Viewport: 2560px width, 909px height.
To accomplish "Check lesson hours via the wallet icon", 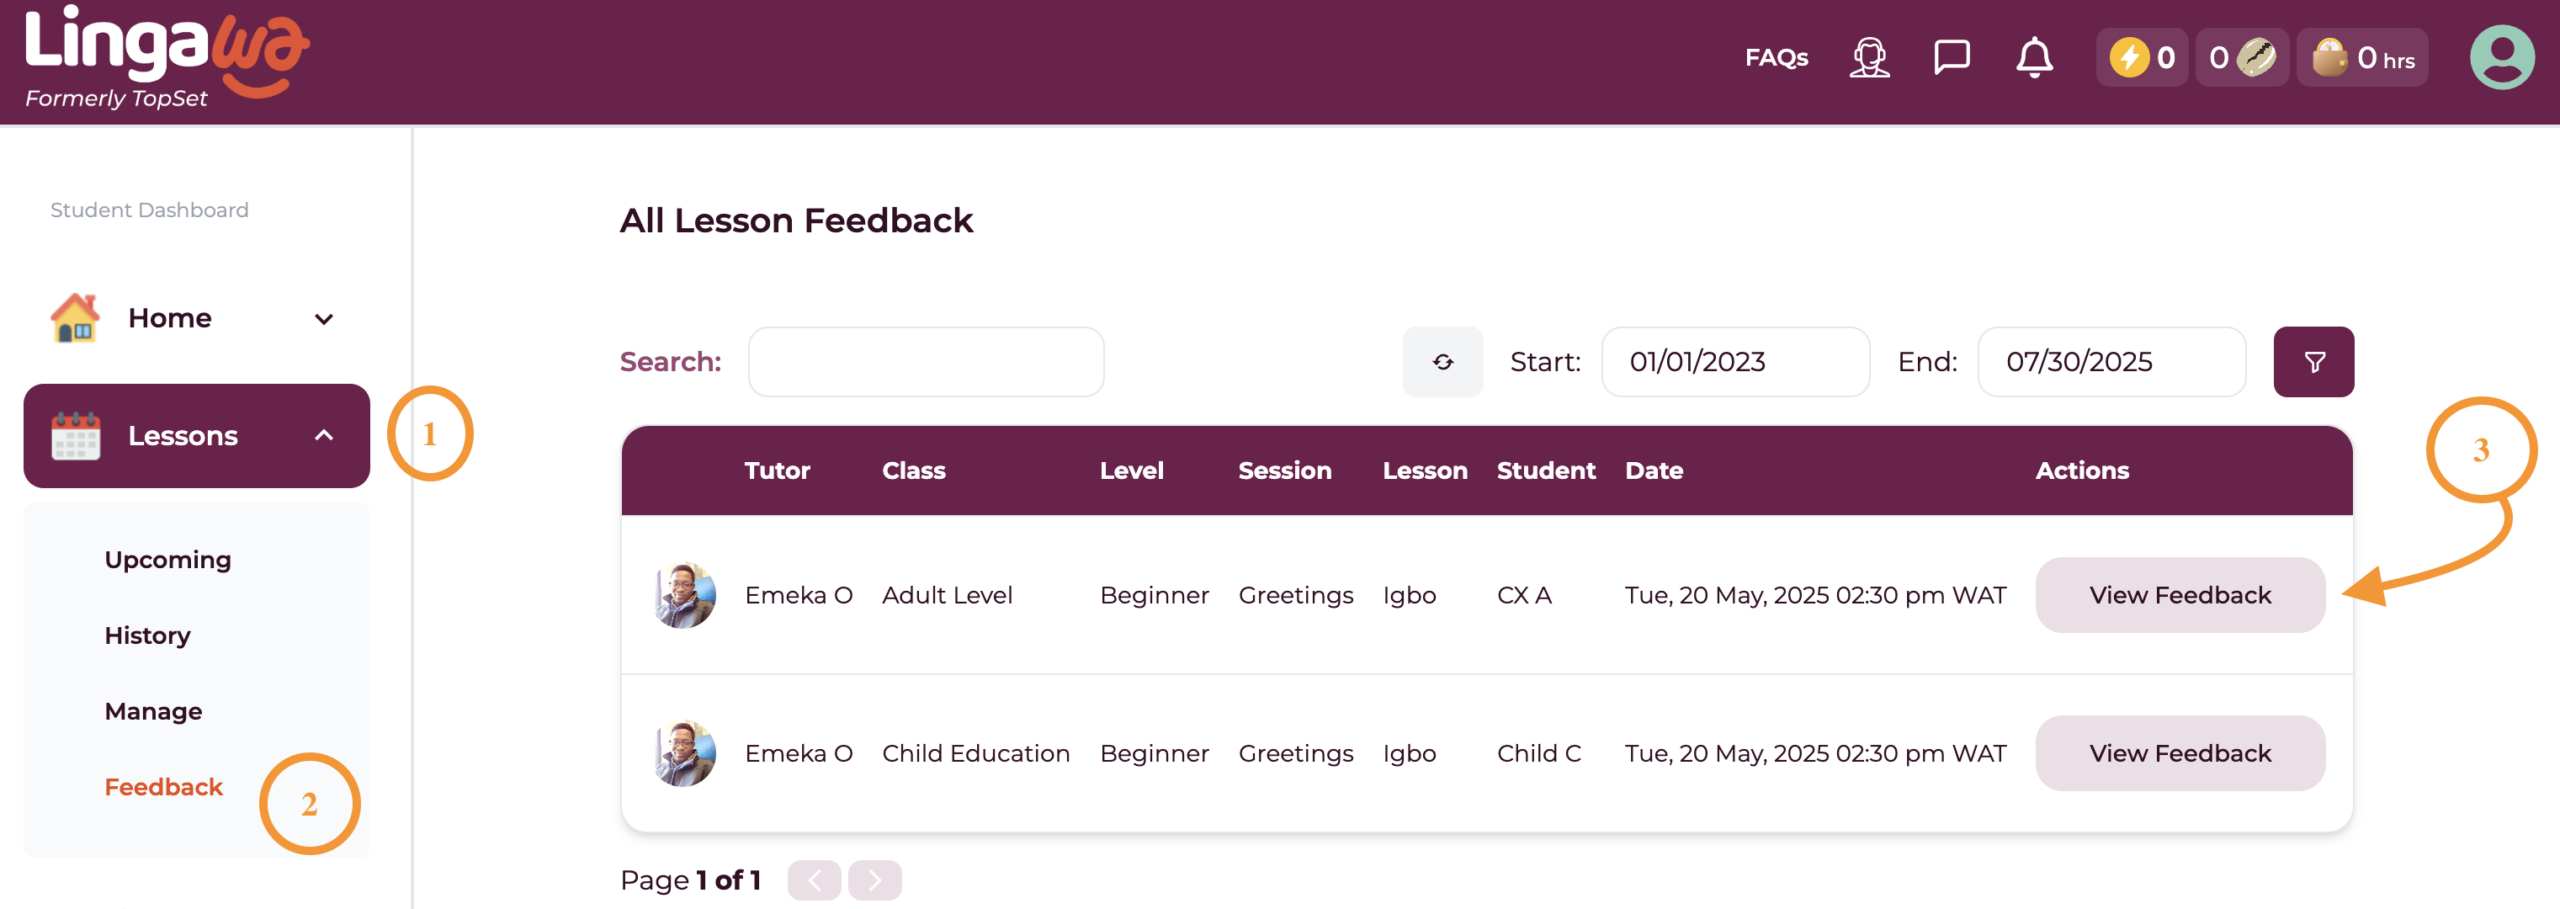I will coord(2362,57).
